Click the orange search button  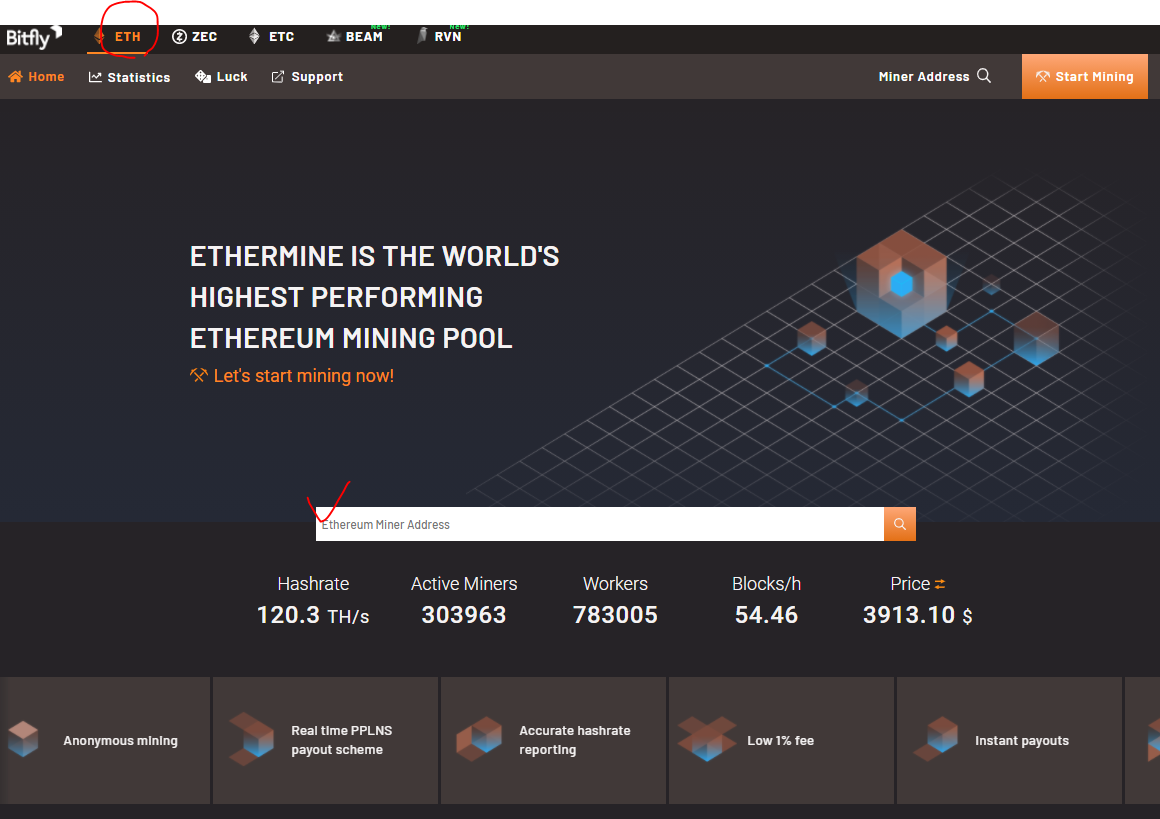click(900, 524)
